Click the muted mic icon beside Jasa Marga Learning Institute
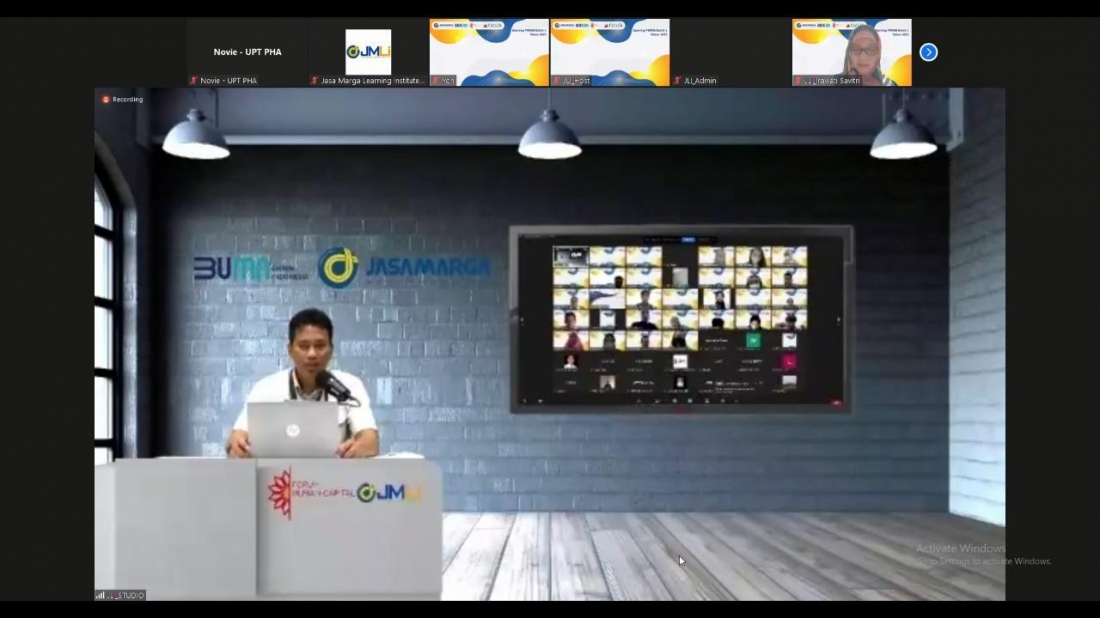1100x618 pixels. tap(314, 81)
